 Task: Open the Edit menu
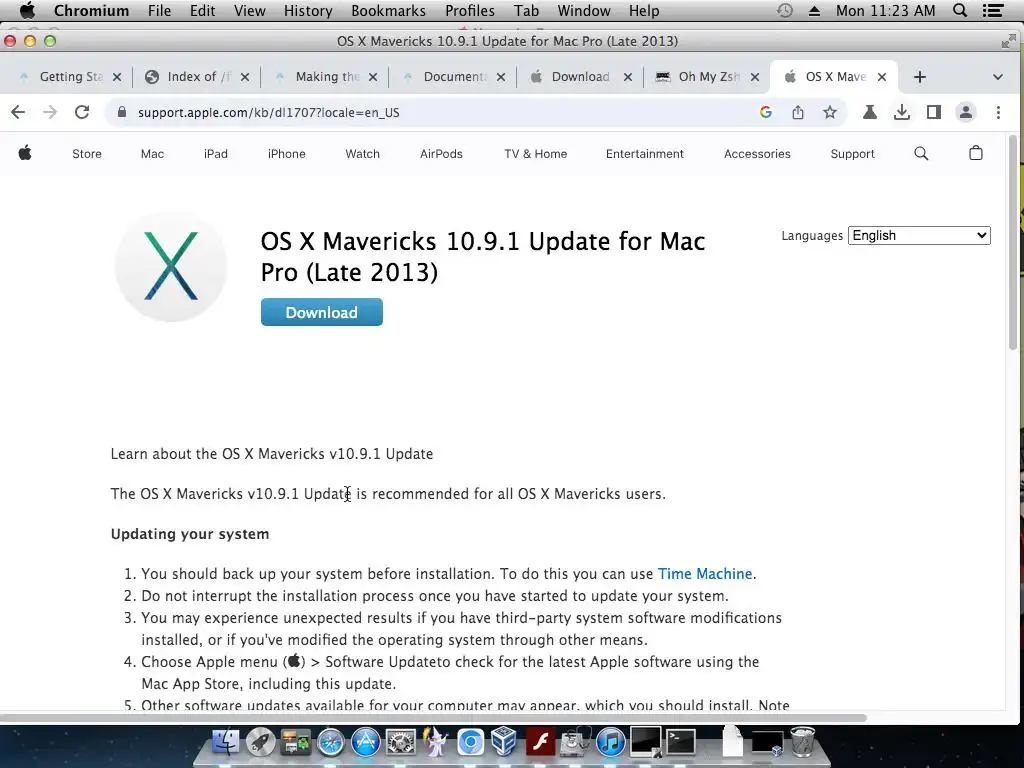[x=202, y=10]
